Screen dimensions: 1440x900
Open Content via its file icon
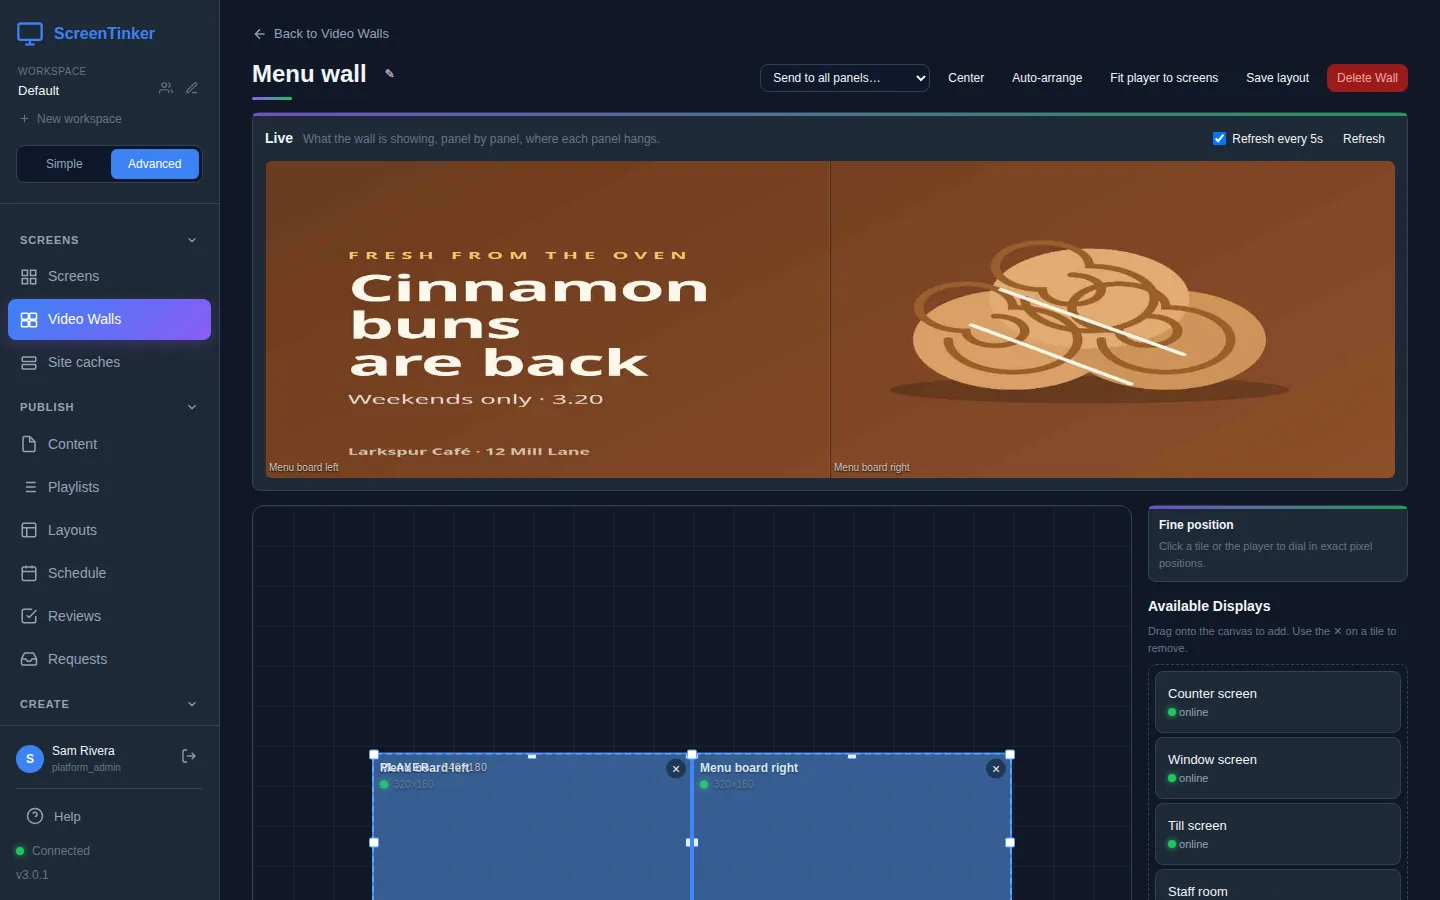coord(29,445)
